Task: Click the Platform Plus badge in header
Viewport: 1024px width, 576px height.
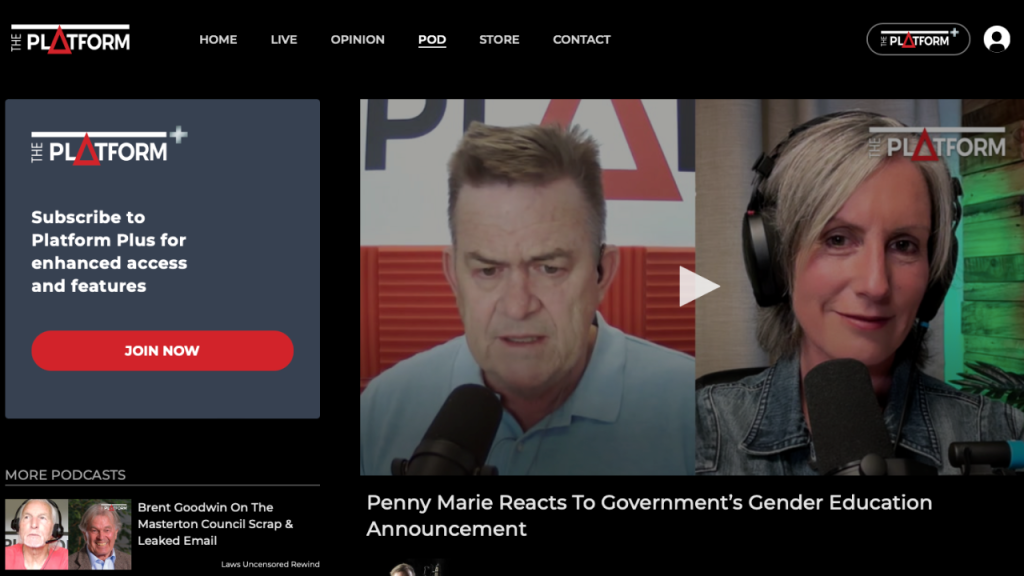Action: click(x=918, y=39)
